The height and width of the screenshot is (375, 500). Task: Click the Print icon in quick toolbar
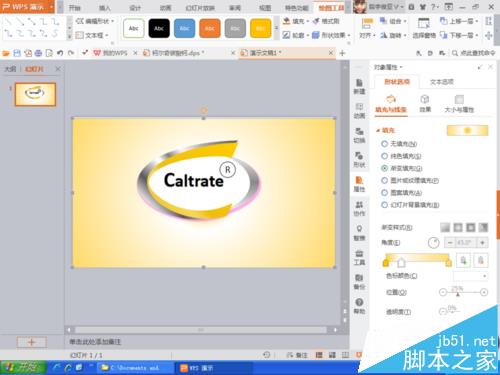tap(38, 53)
